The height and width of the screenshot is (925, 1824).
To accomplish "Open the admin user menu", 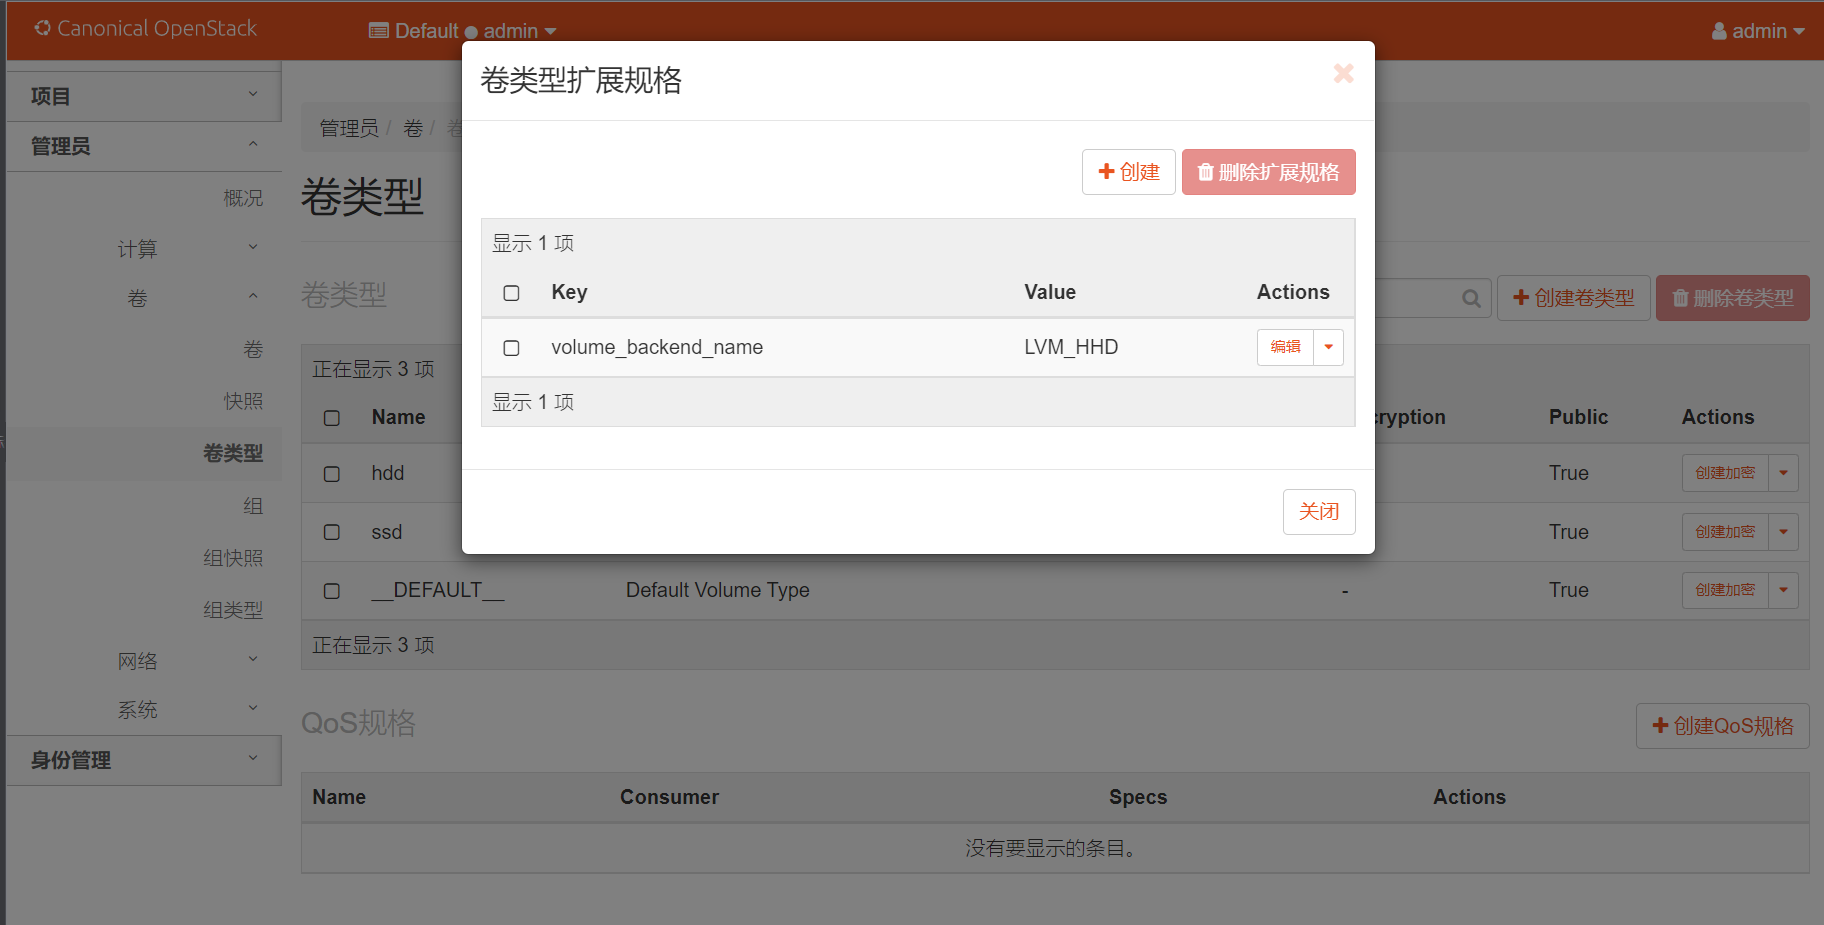I will pos(1757,31).
